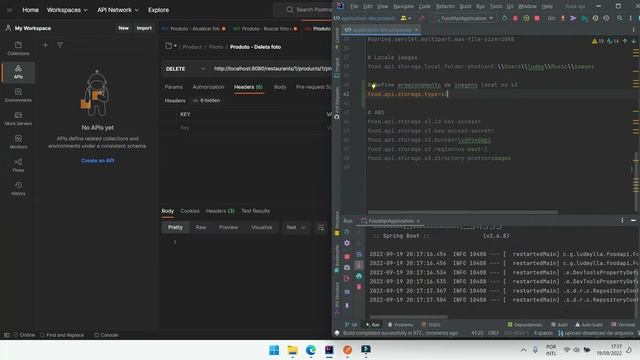Open Produto - Atualizar foto request tab
This screenshot has height=360, width=640.
pyautogui.click(x=193, y=29)
